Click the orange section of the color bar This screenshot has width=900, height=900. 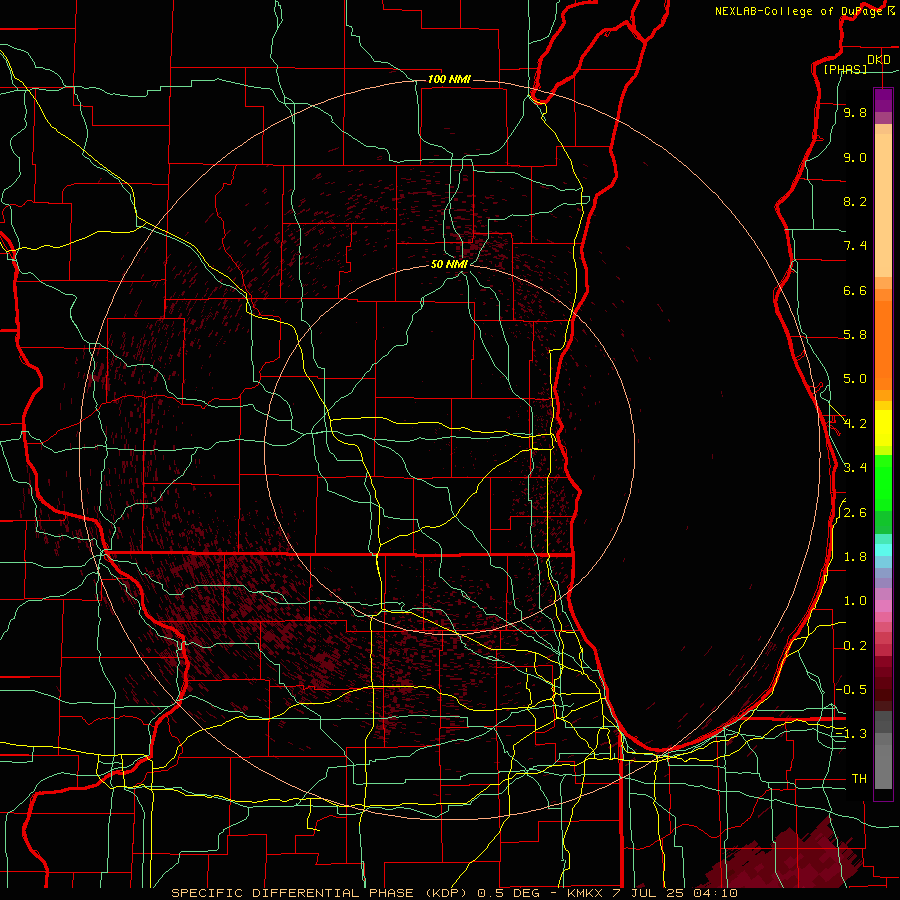click(883, 344)
